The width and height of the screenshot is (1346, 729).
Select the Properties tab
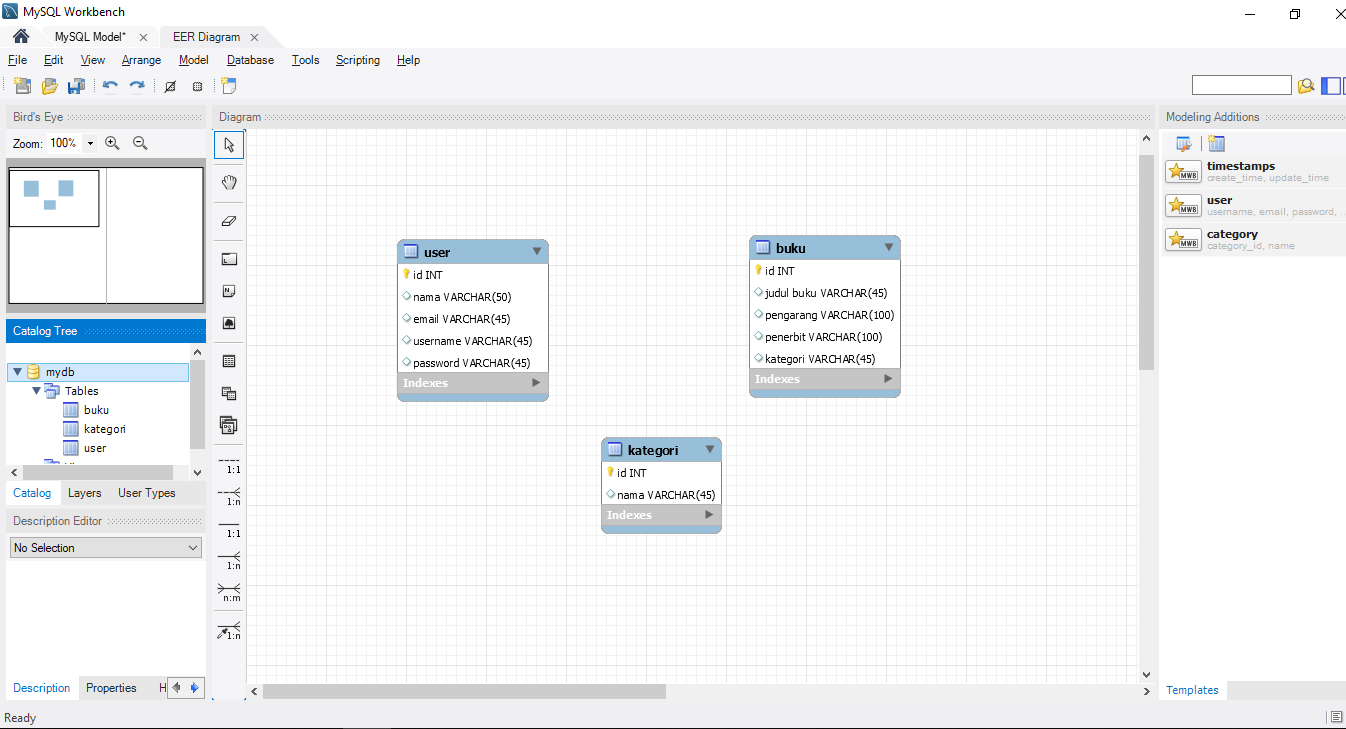pyautogui.click(x=111, y=688)
